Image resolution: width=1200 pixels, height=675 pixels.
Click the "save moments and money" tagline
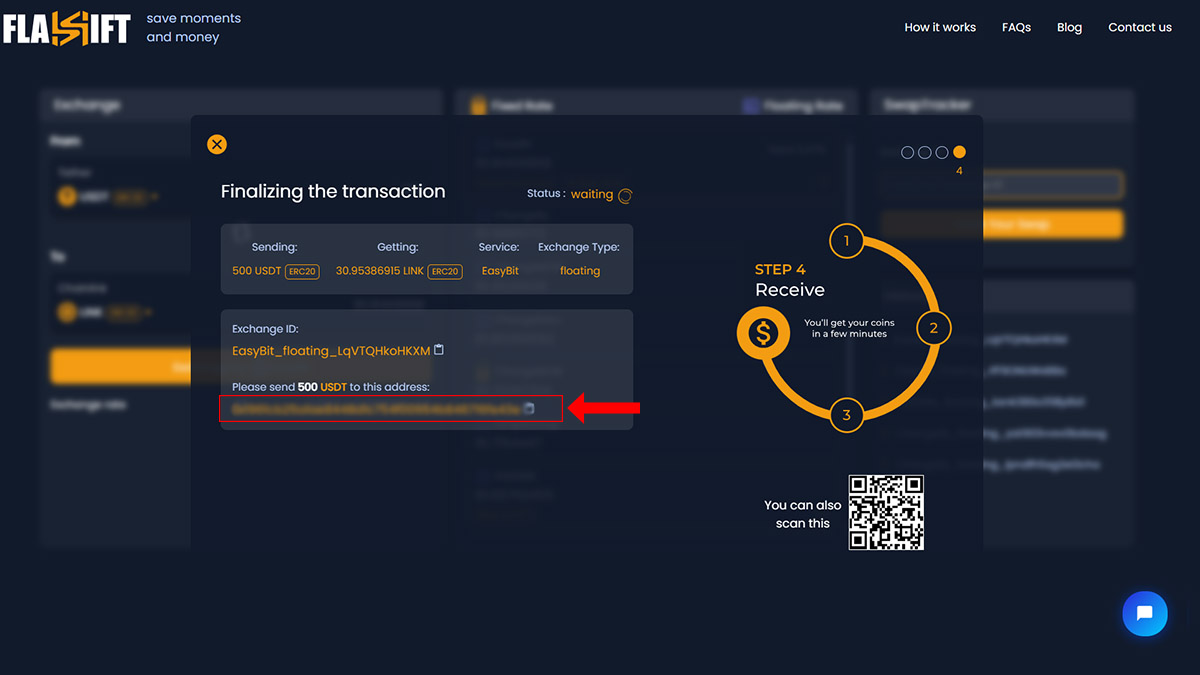pos(194,27)
